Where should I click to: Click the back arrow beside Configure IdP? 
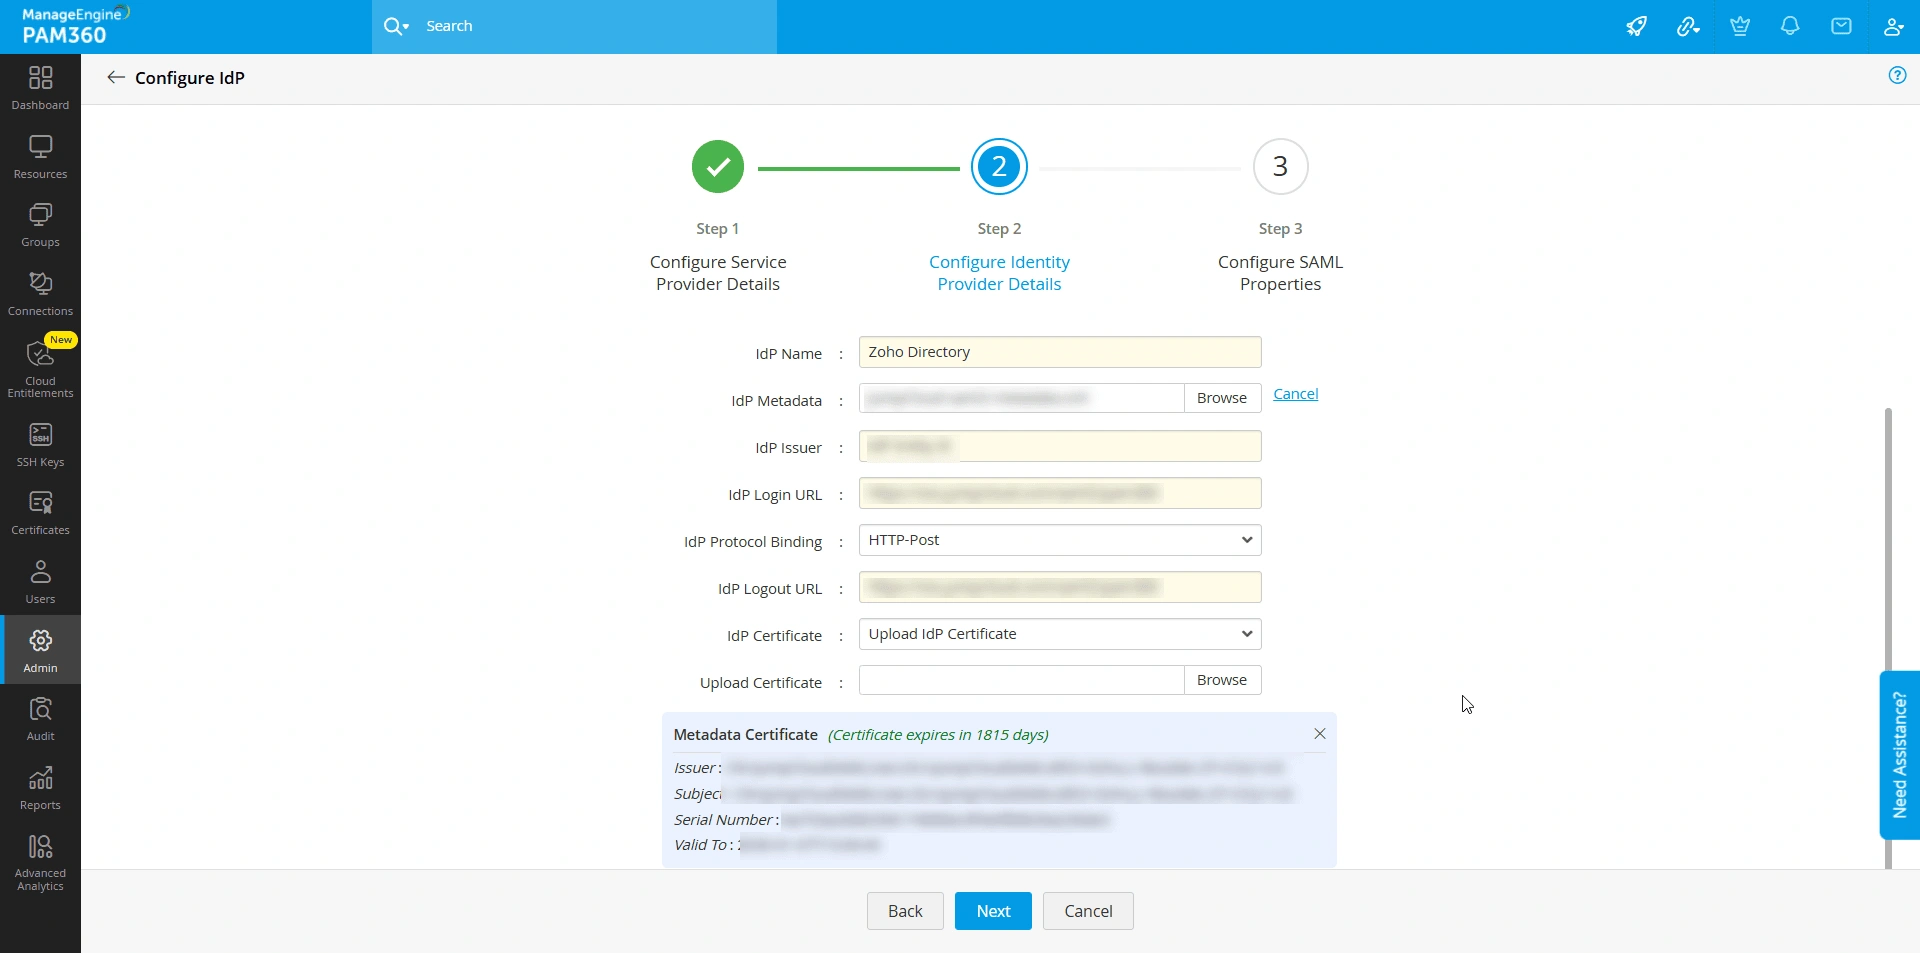tap(116, 77)
